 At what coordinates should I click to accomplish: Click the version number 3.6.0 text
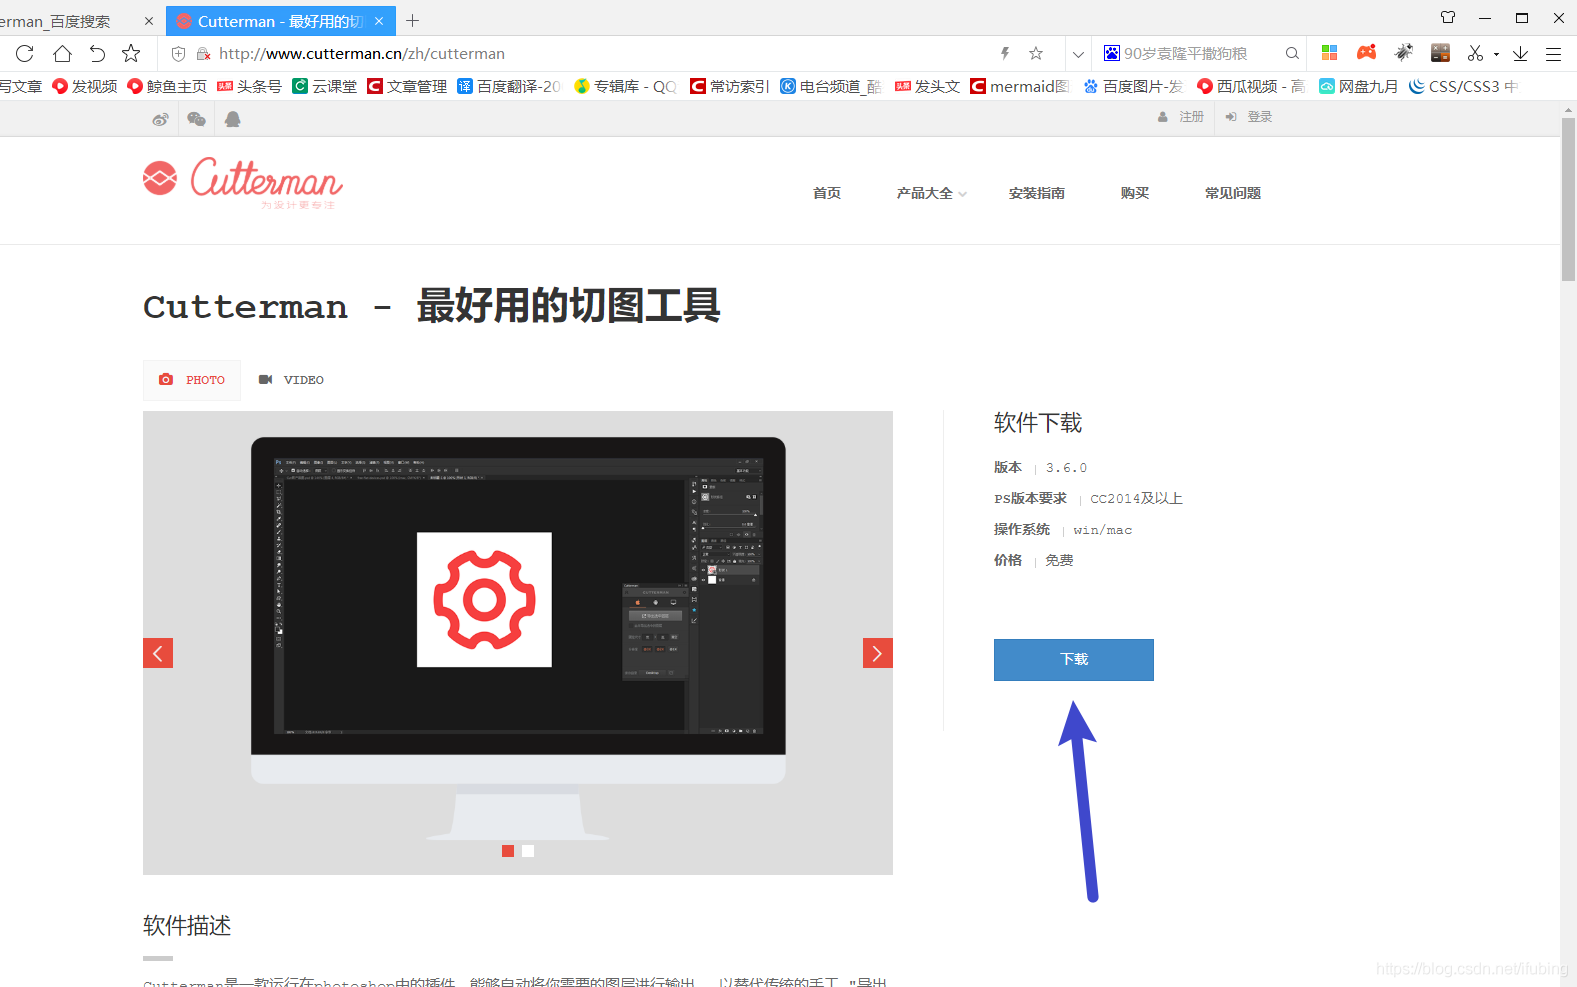click(x=1066, y=468)
